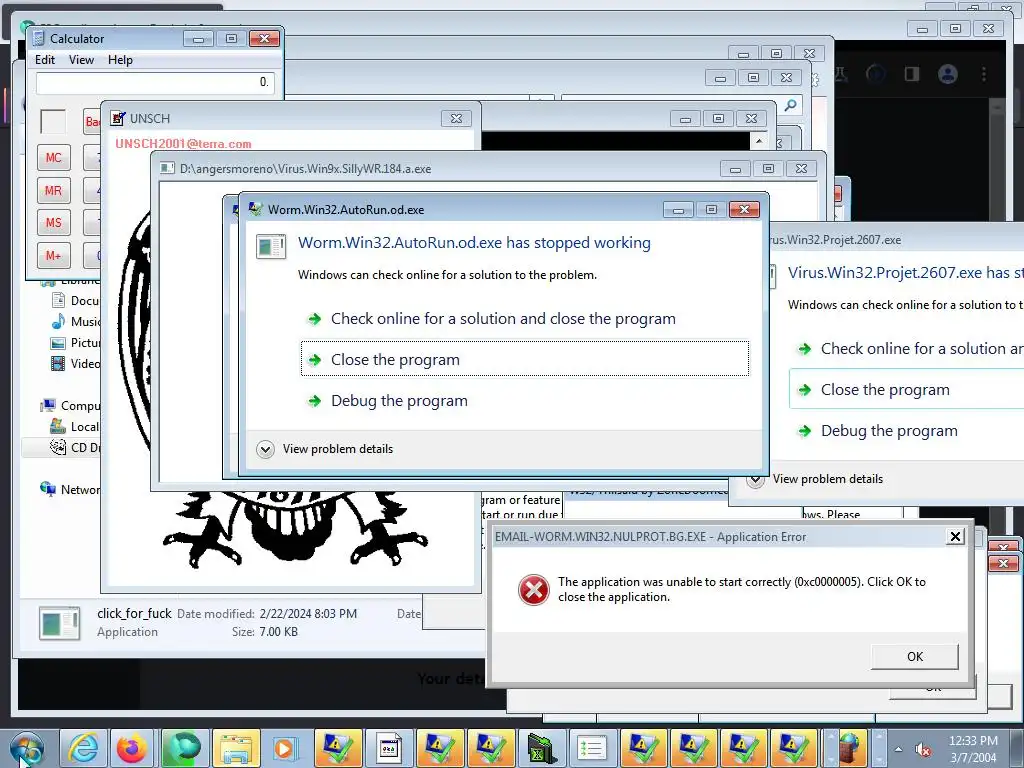Open the checklist taskbar icon

592,748
